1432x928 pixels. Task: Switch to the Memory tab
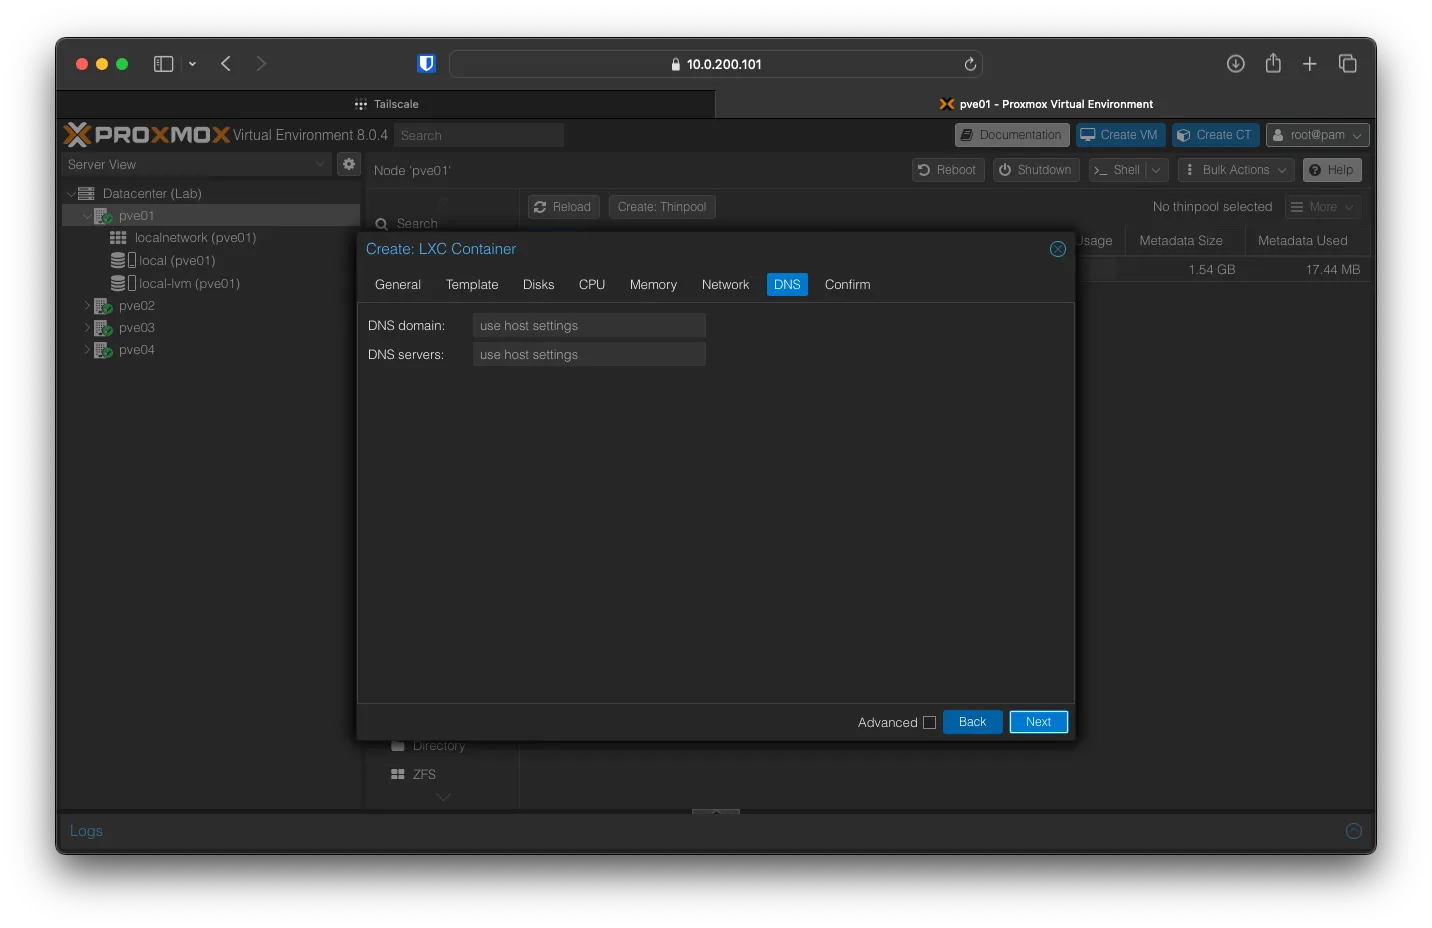(653, 285)
